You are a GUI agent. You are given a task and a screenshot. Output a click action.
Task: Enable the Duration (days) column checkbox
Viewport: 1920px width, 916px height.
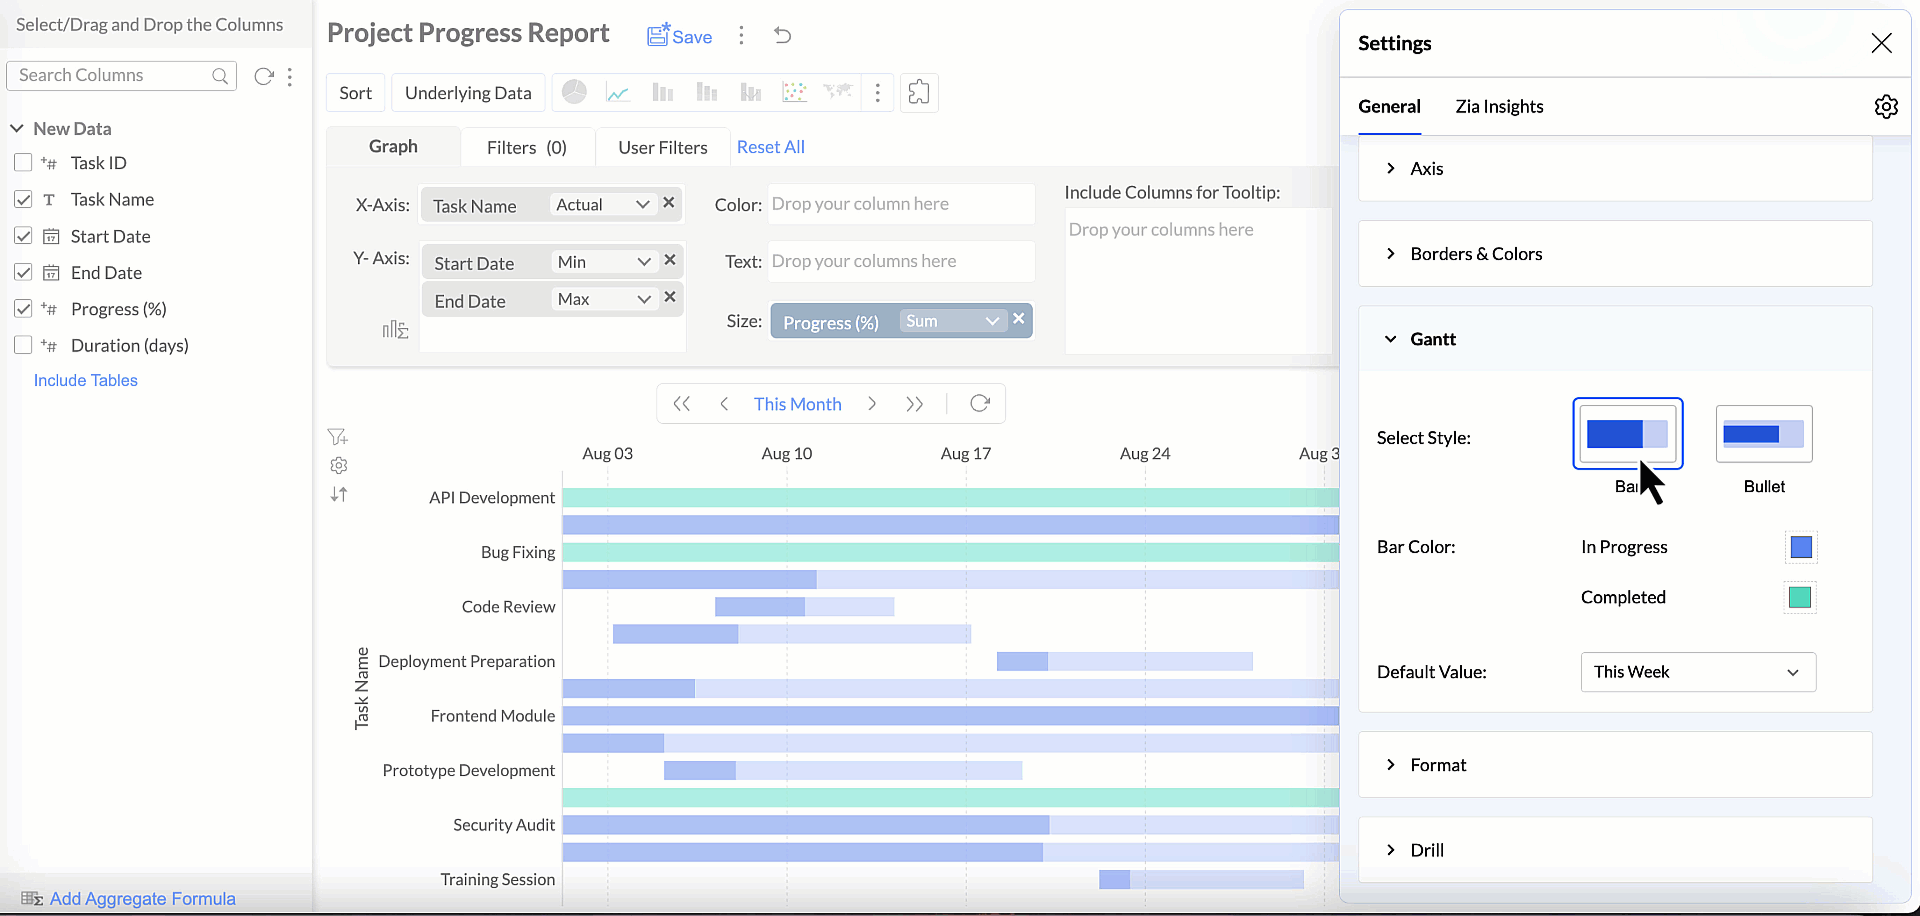point(23,345)
